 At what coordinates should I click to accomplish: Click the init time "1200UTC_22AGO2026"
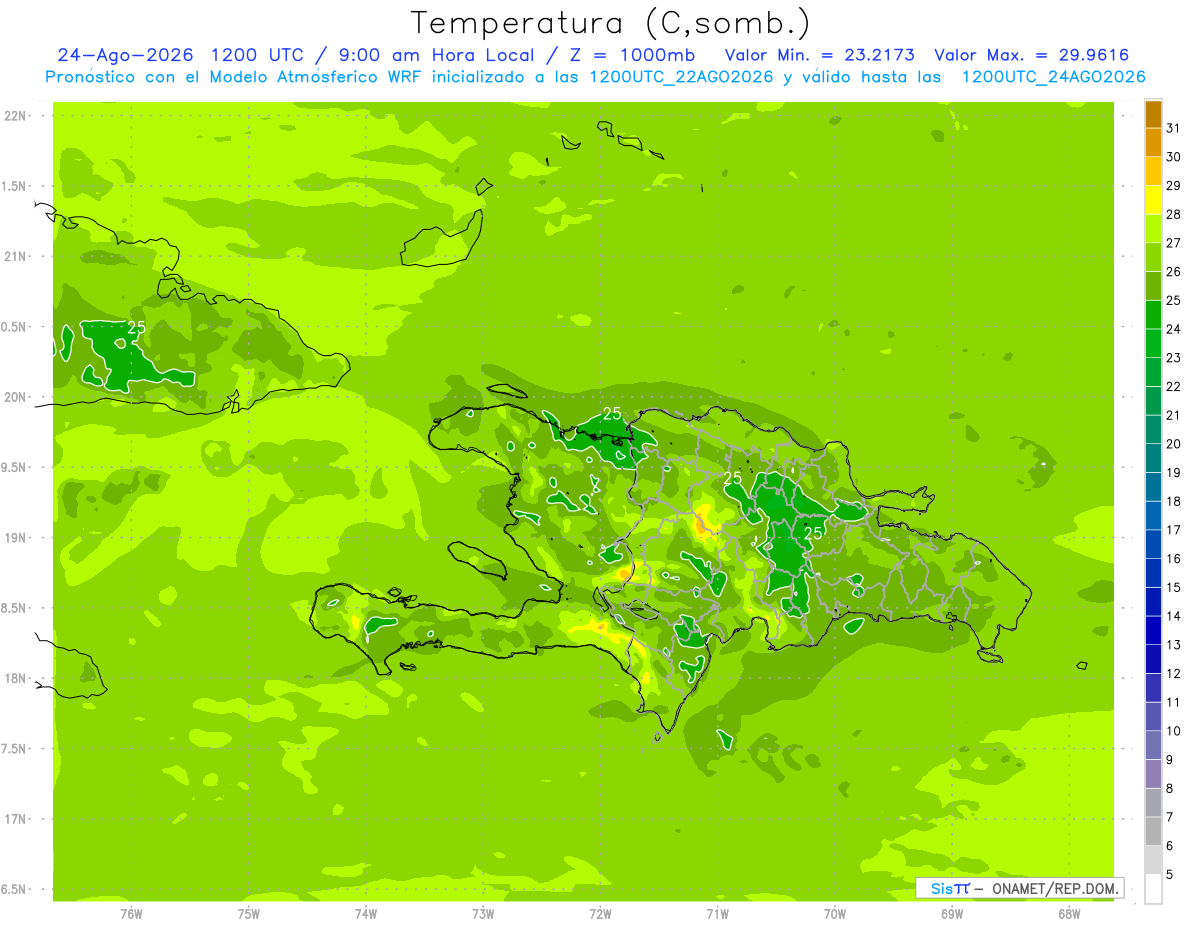(x=681, y=77)
